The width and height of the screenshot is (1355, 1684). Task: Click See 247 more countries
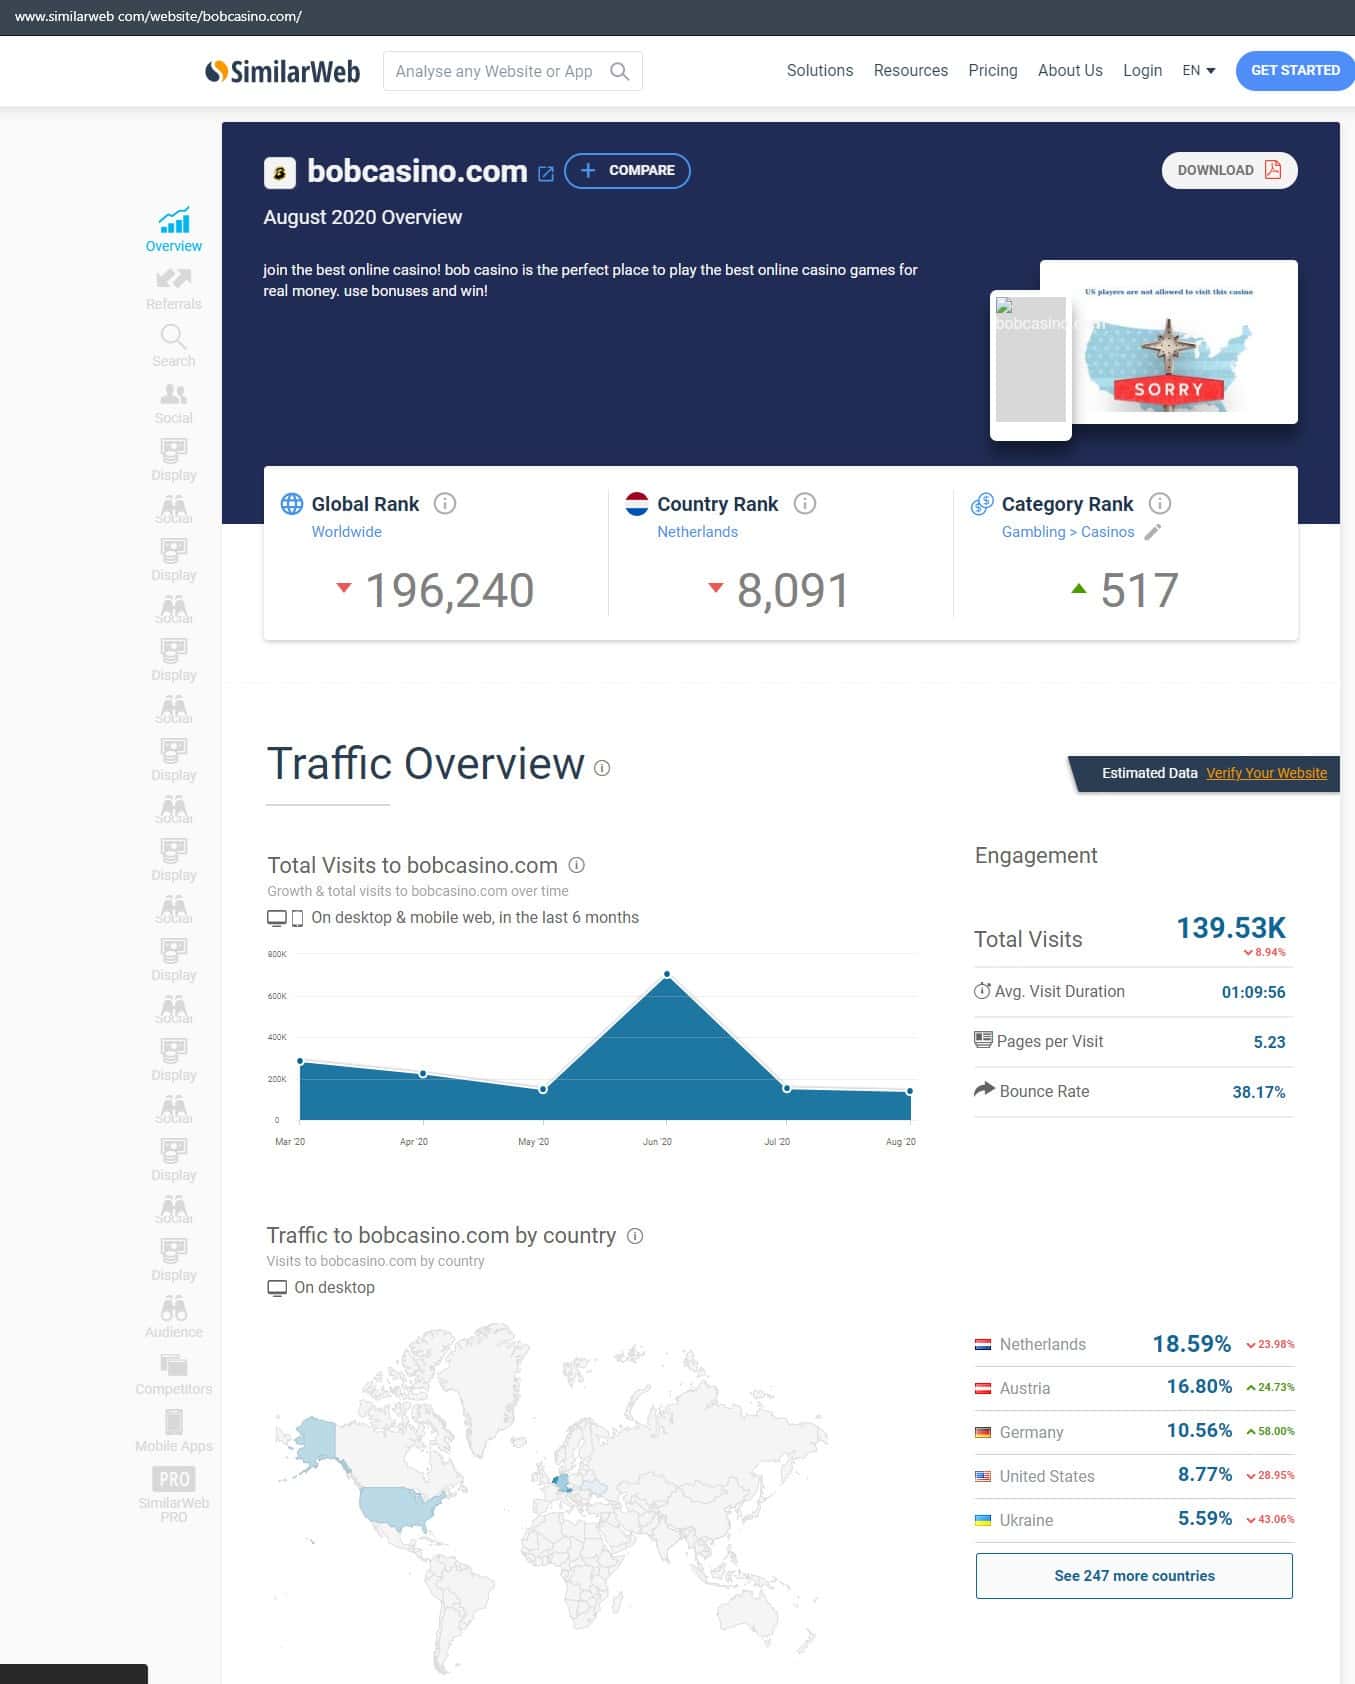coord(1134,1575)
